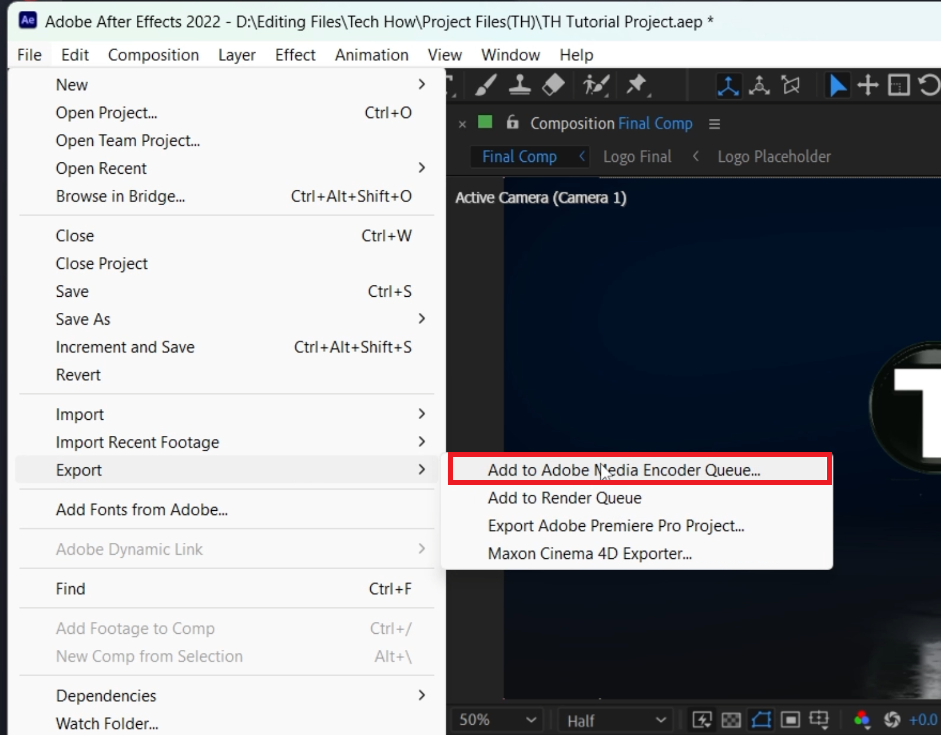Select the Clone Stamp tool
Screen dimensions: 941x735
pyautogui.click(x=519, y=85)
